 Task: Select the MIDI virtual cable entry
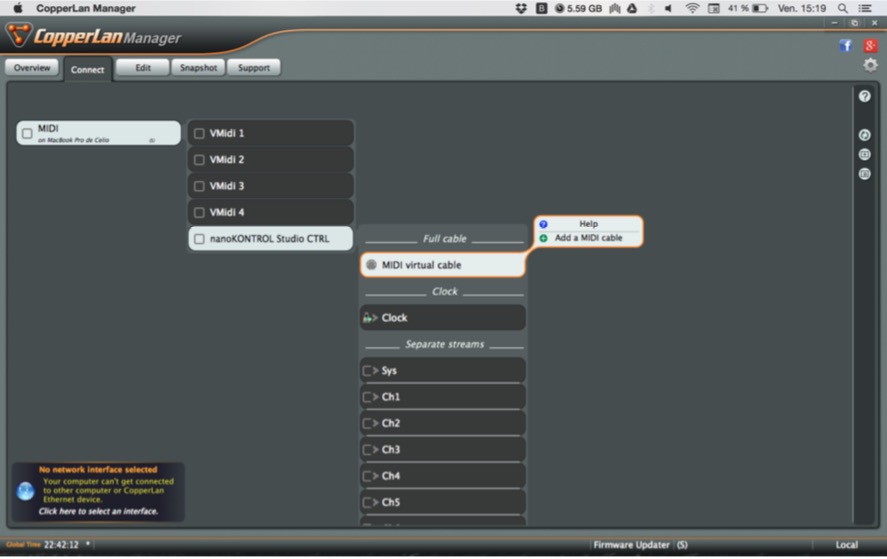click(x=442, y=265)
